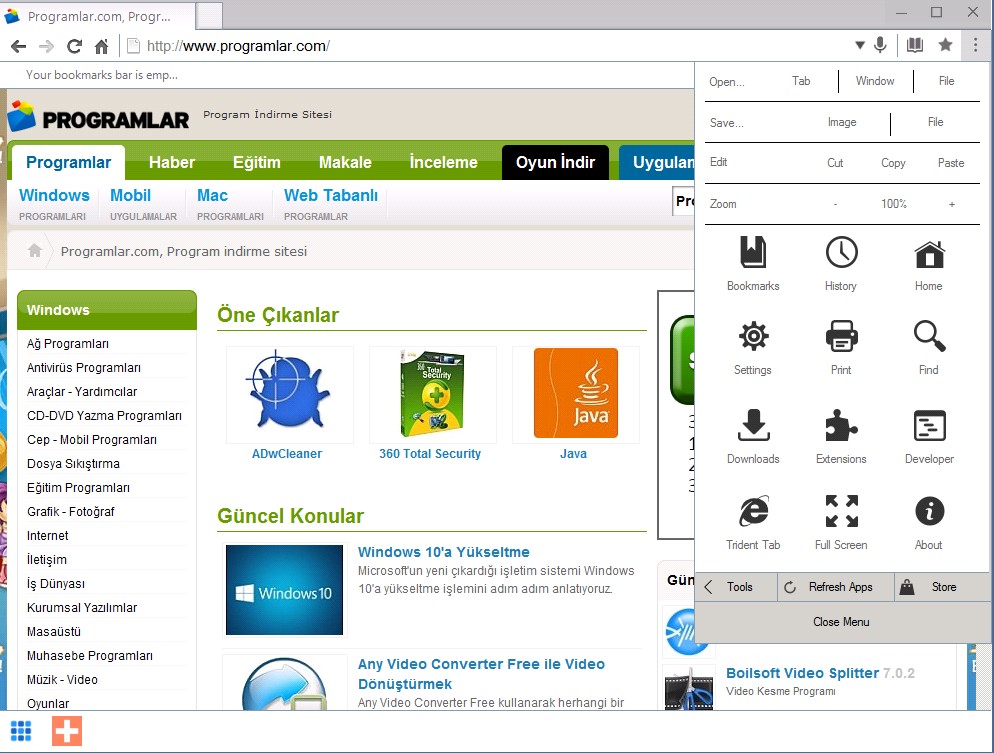Open the About info icon
The image size is (994, 753).
pos(929,511)
